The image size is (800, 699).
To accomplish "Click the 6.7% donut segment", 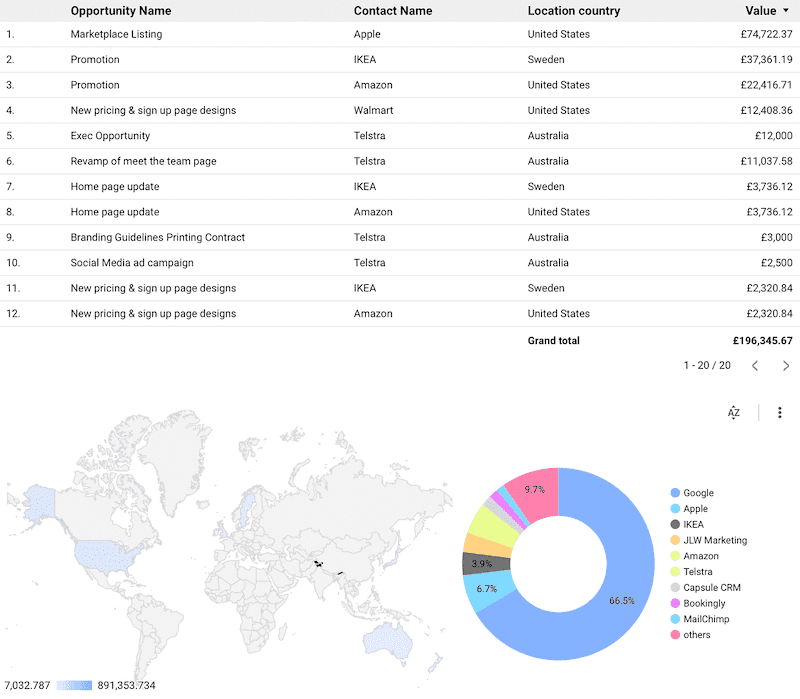I will (486, 589).
